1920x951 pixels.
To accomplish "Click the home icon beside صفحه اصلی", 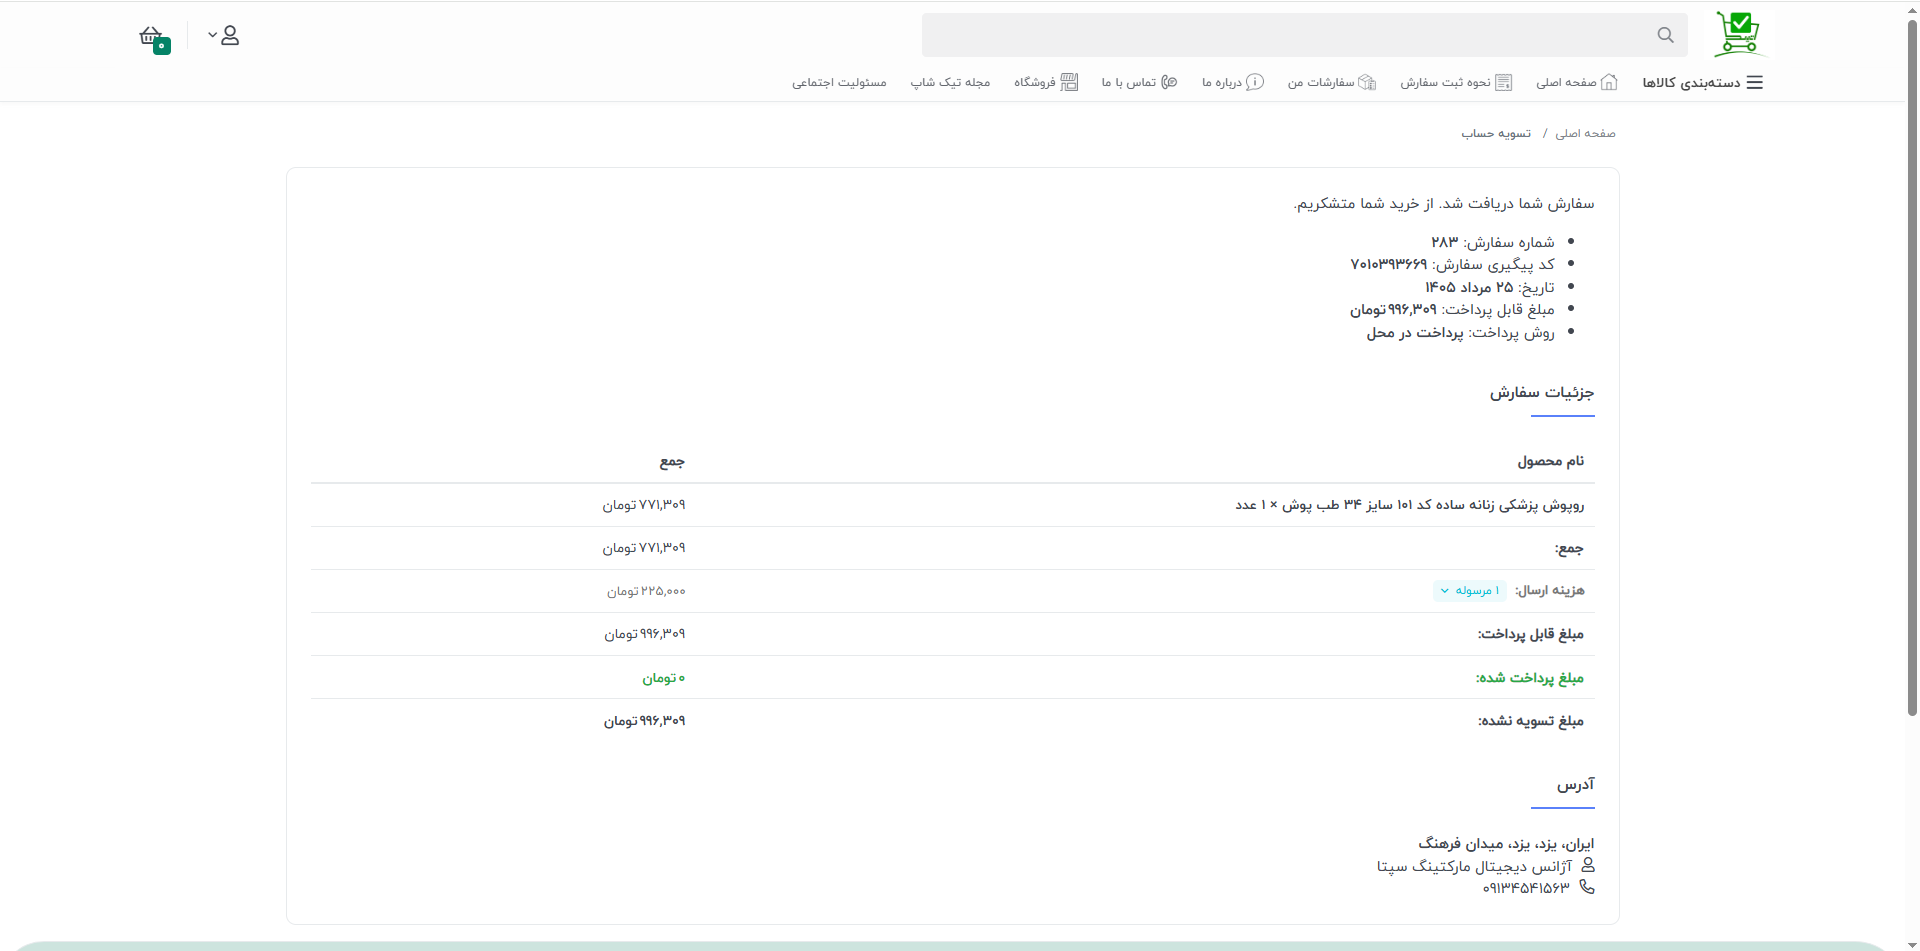I will (x=1609, y=82).
